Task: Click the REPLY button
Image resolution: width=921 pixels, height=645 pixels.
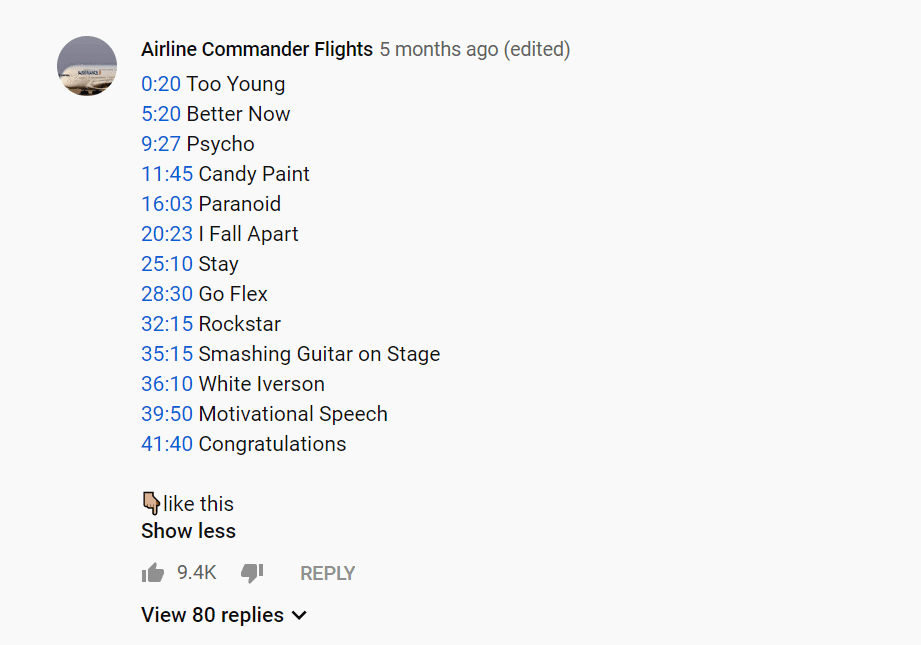Action: tap(327, 573)
